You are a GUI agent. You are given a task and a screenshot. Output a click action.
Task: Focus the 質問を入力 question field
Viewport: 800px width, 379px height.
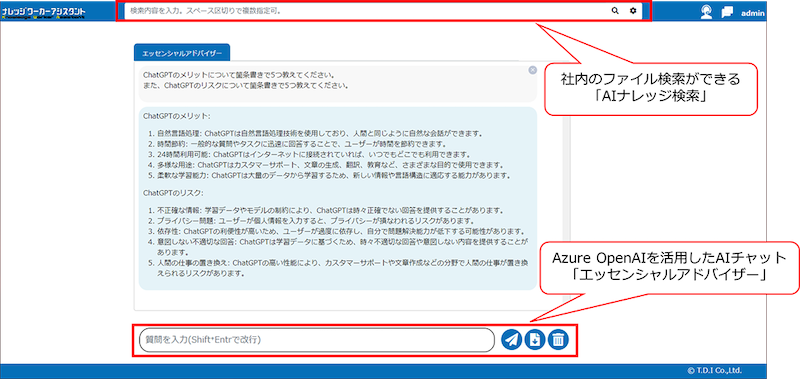pos(317,340)
